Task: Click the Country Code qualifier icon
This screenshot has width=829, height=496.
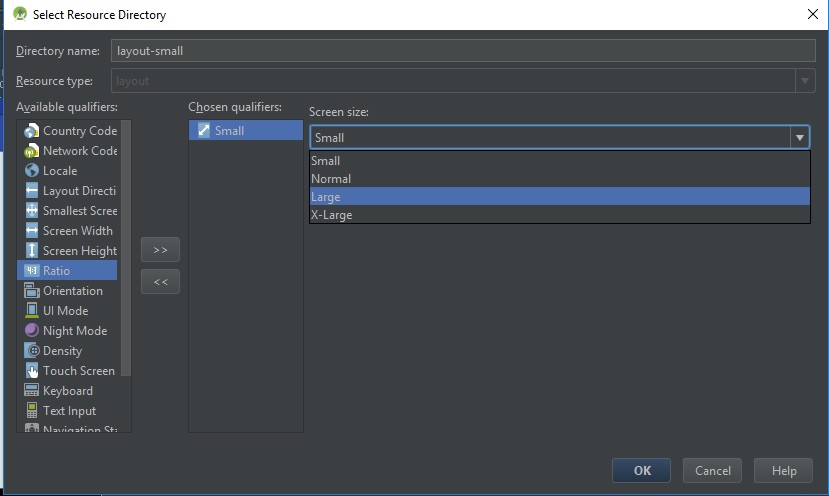Action: pyautogui.click(x=31, y=131)
